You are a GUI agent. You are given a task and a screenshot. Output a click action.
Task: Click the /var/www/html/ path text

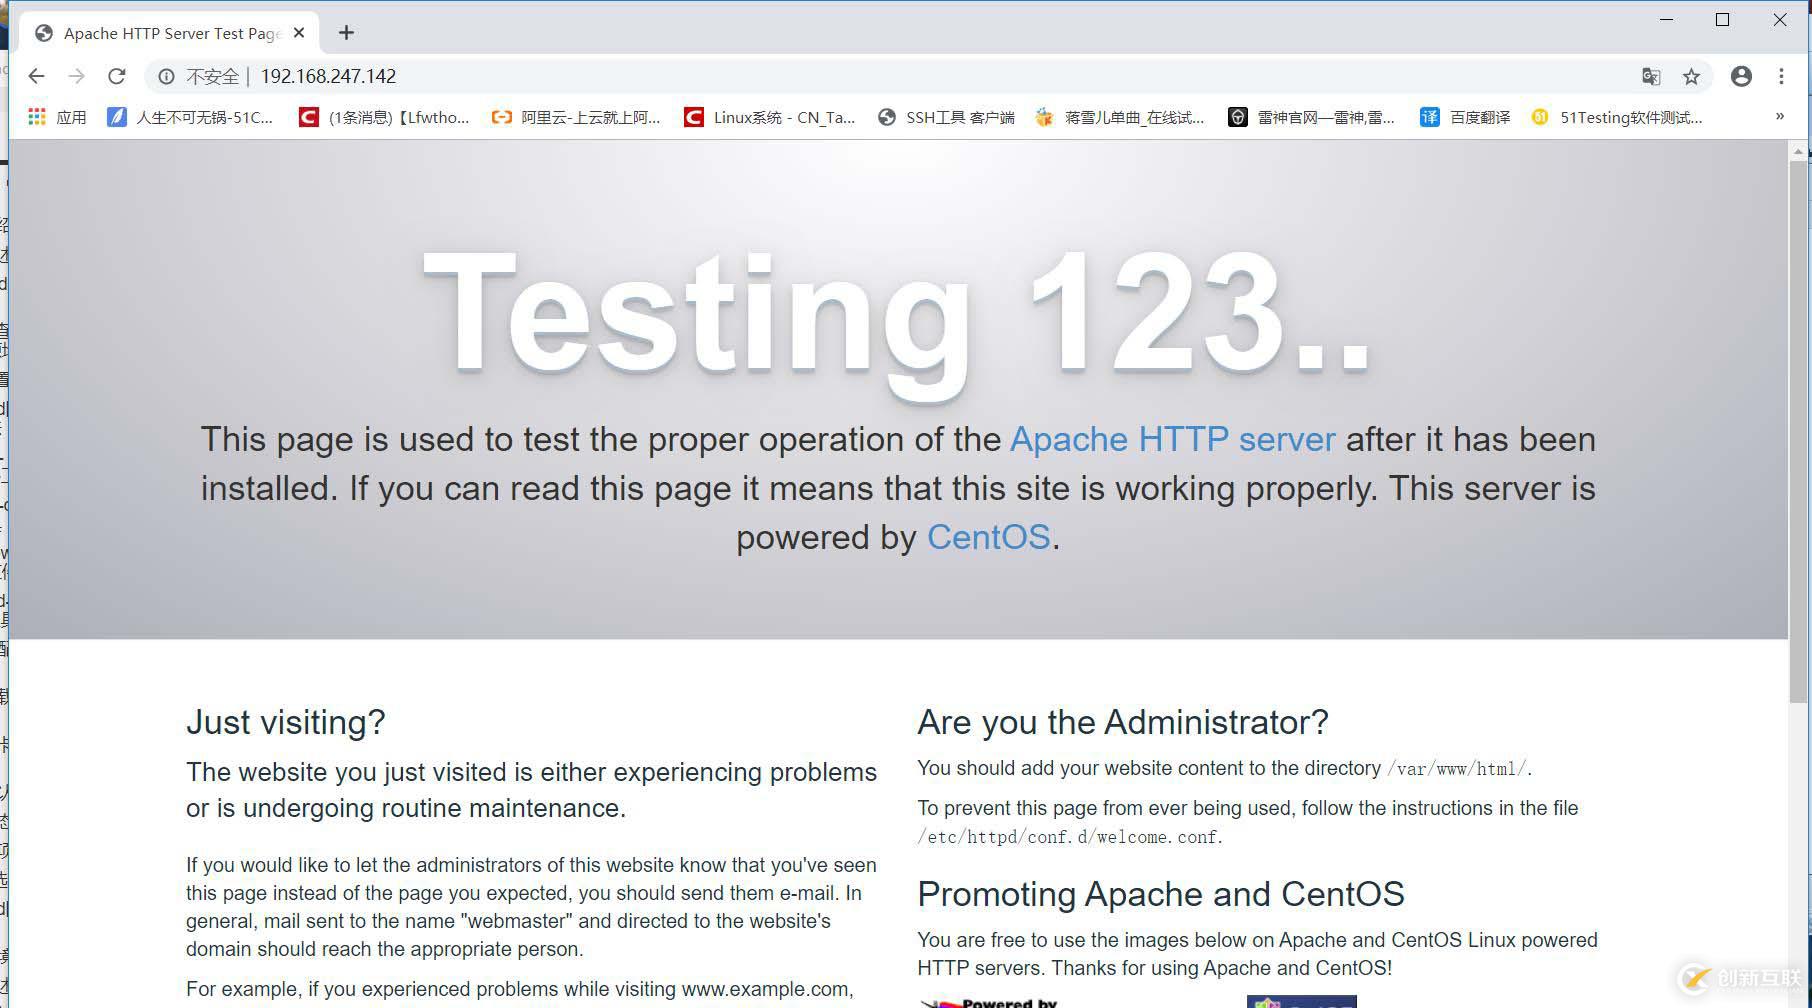tap(1457, 769)
